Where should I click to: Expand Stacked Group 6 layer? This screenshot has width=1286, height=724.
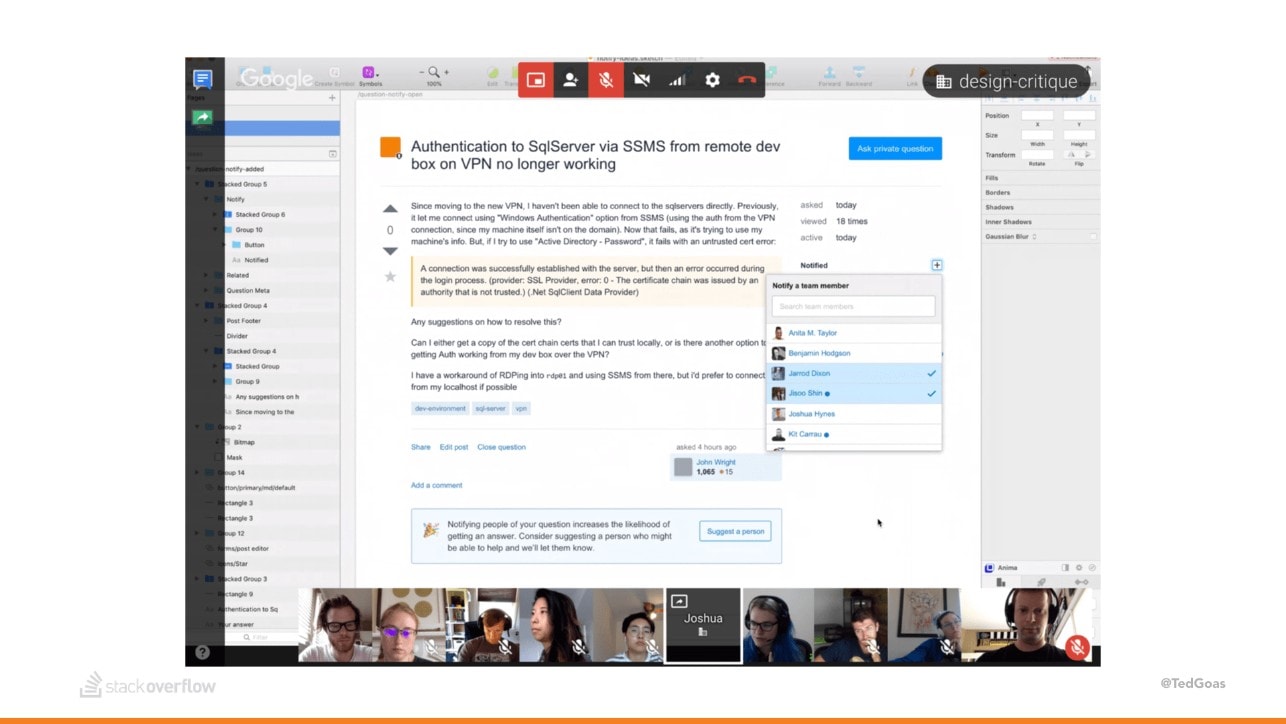215,214
